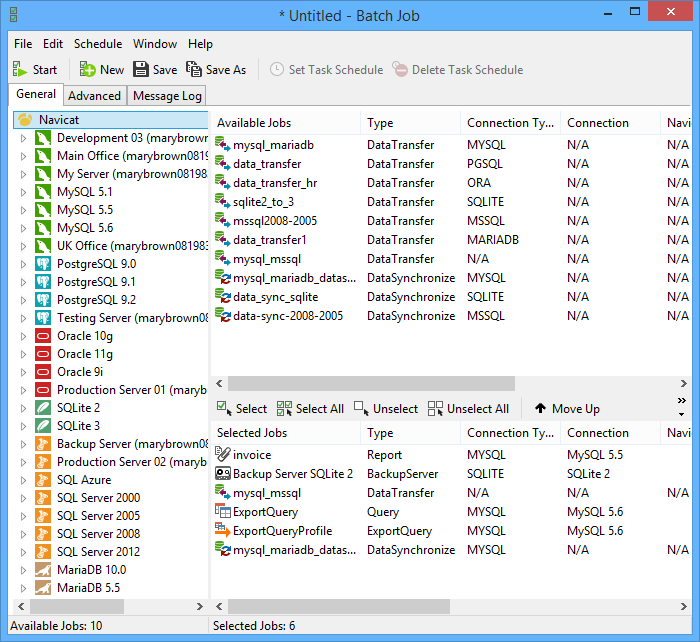Expand the Oracle 11g tree node

click(23, 354)
